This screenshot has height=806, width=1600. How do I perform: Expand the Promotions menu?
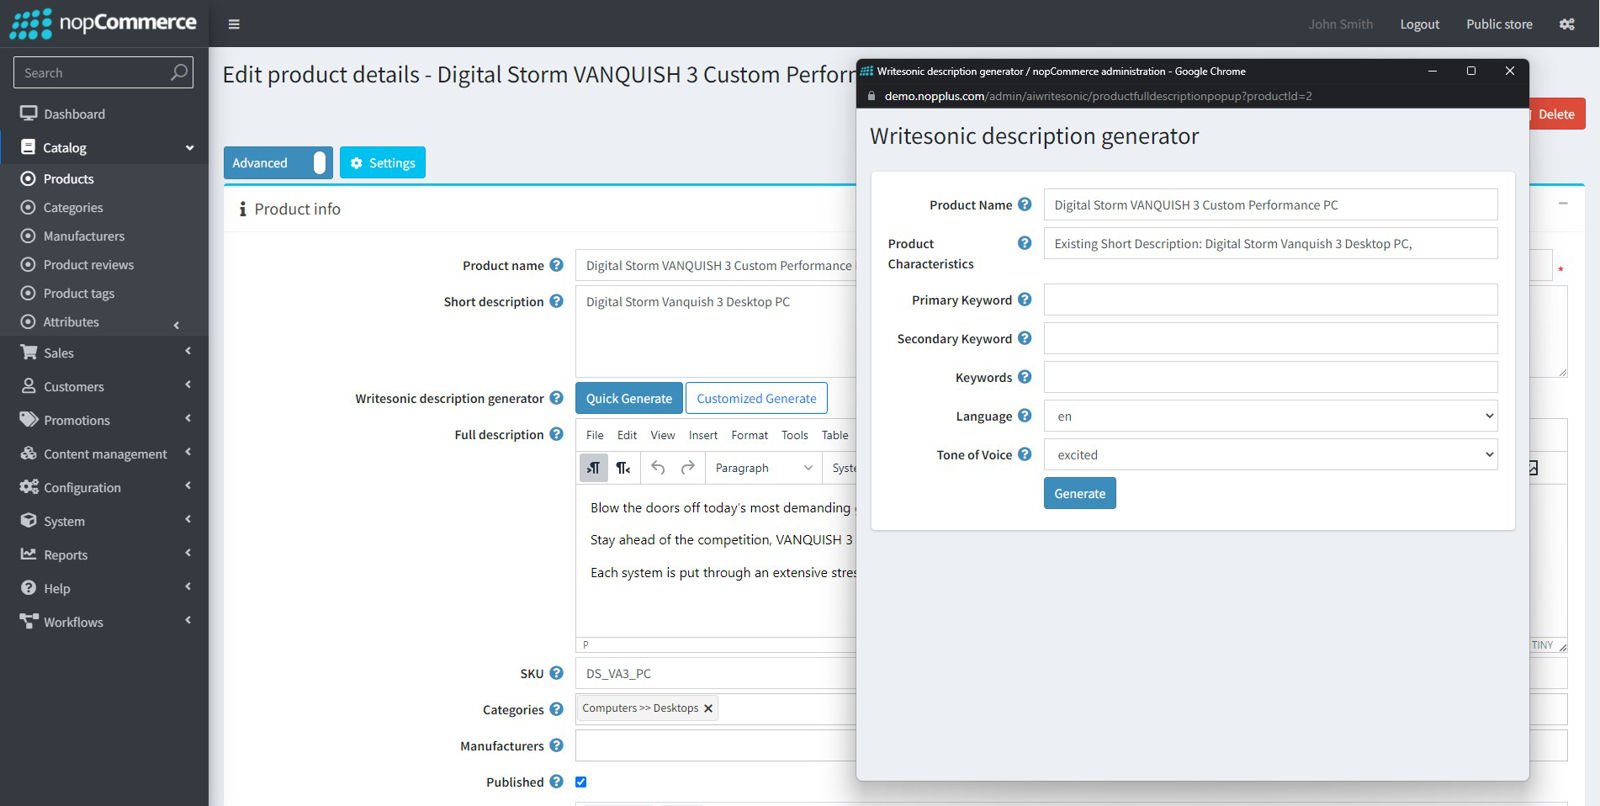[x=104, y=420]
